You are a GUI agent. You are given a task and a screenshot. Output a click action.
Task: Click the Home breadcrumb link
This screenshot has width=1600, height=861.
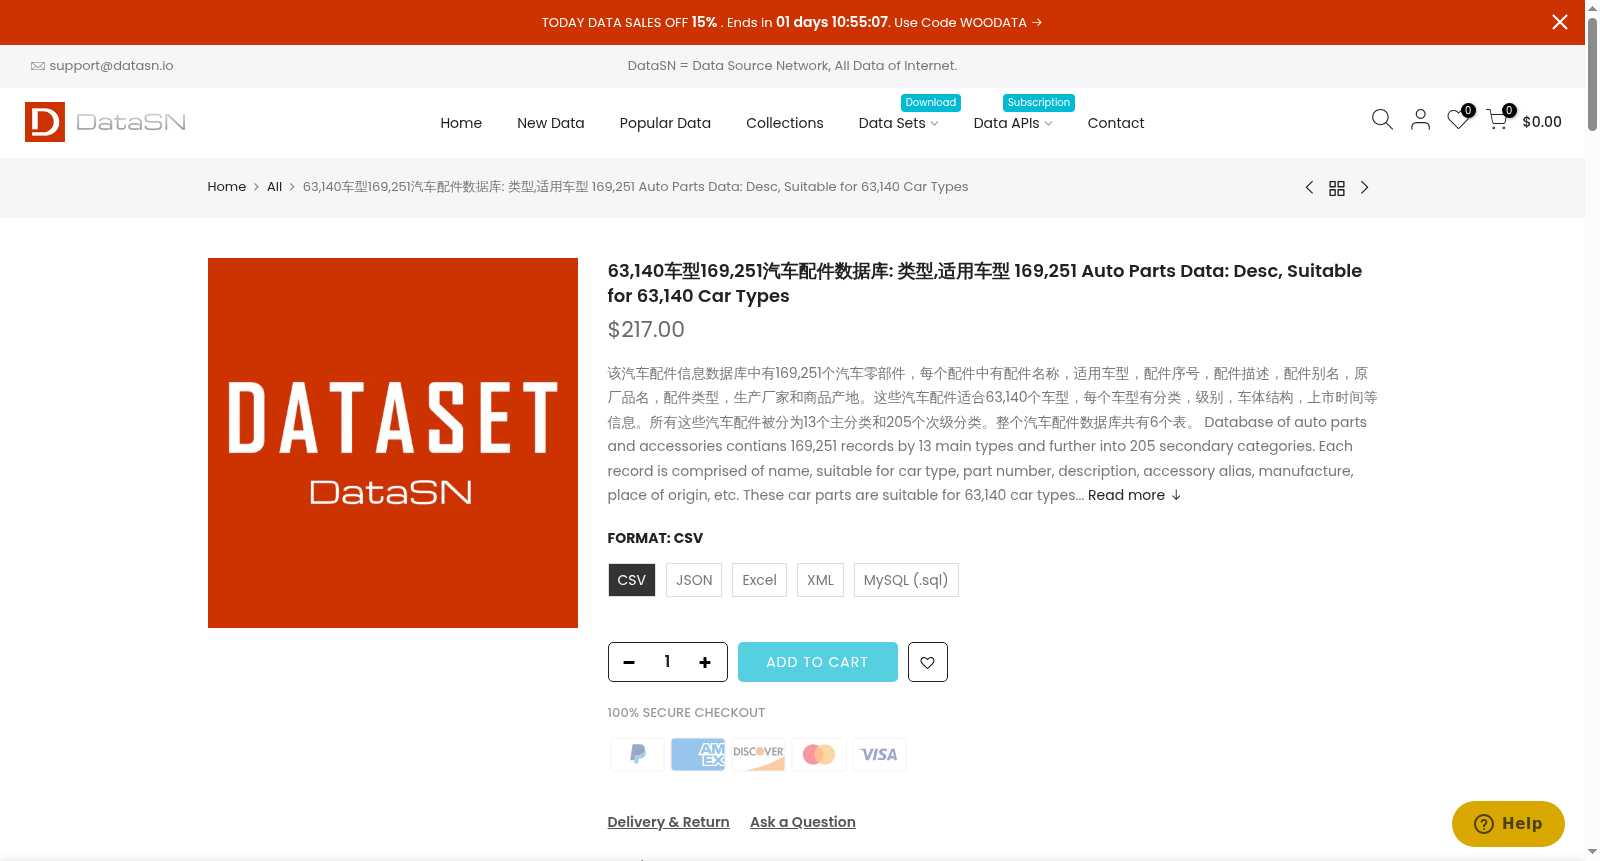pos(227,187)
